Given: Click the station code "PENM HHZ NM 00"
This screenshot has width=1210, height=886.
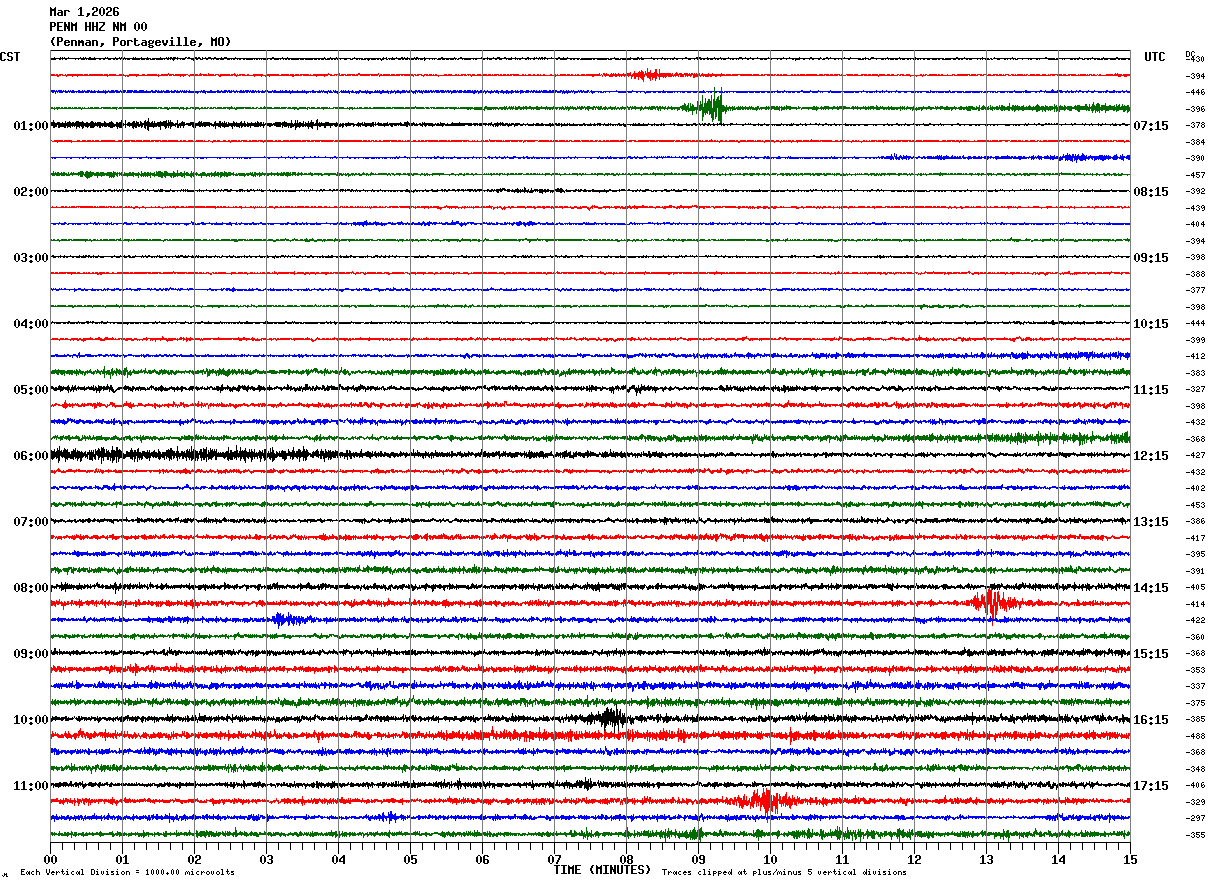Looking at the screenshot, I should click(x=98, y=27).
